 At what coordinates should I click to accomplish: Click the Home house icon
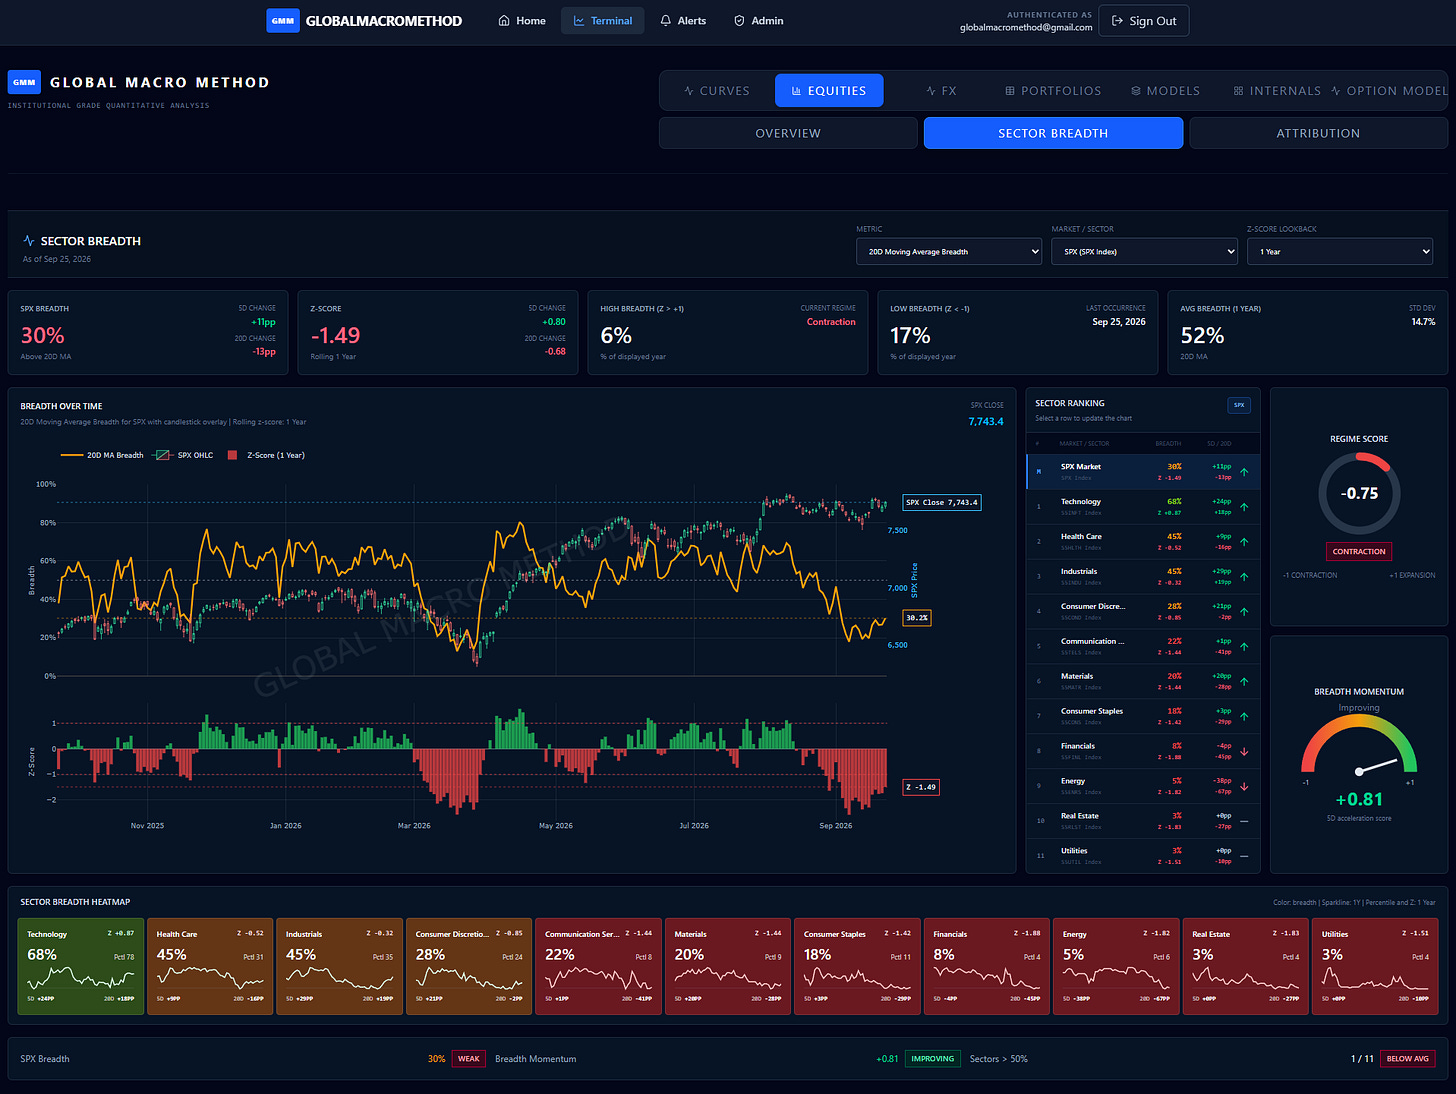[504, 21]
